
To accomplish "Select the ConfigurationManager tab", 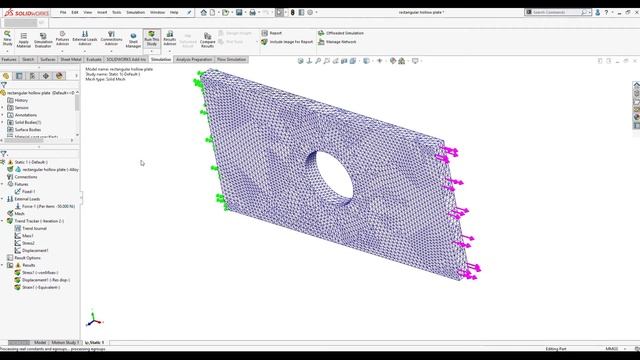I will [x=32, y=76].
